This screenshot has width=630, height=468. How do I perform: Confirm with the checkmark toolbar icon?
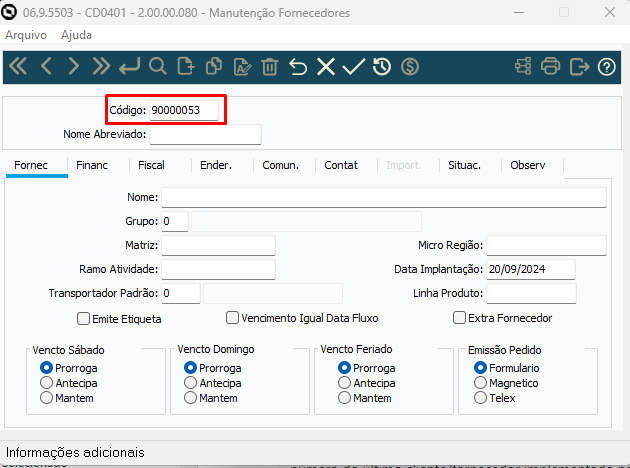[354, 66]
